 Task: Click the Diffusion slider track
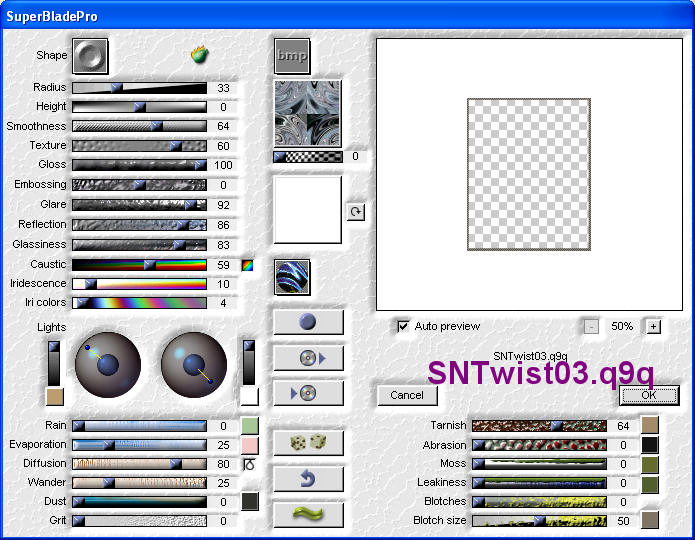[x=139, y=464]
